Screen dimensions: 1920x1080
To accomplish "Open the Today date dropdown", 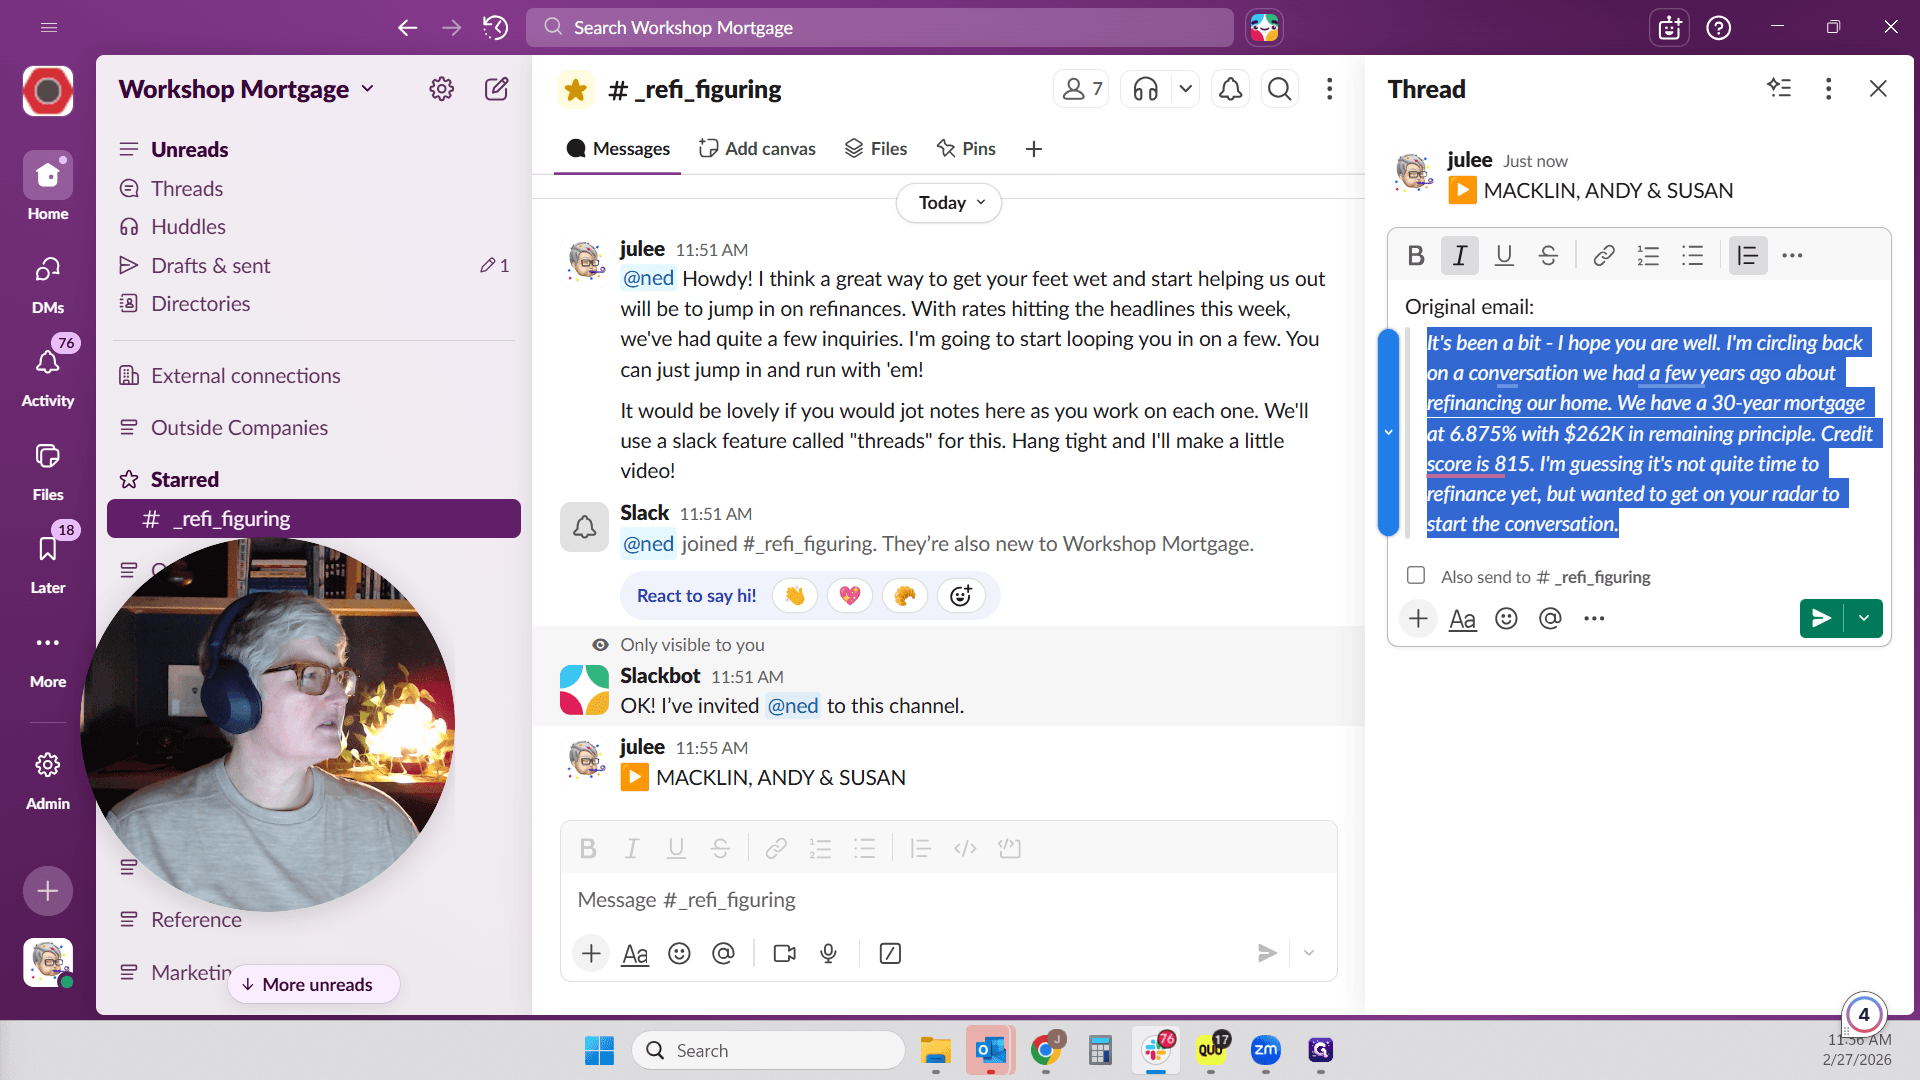I will 949,203.
